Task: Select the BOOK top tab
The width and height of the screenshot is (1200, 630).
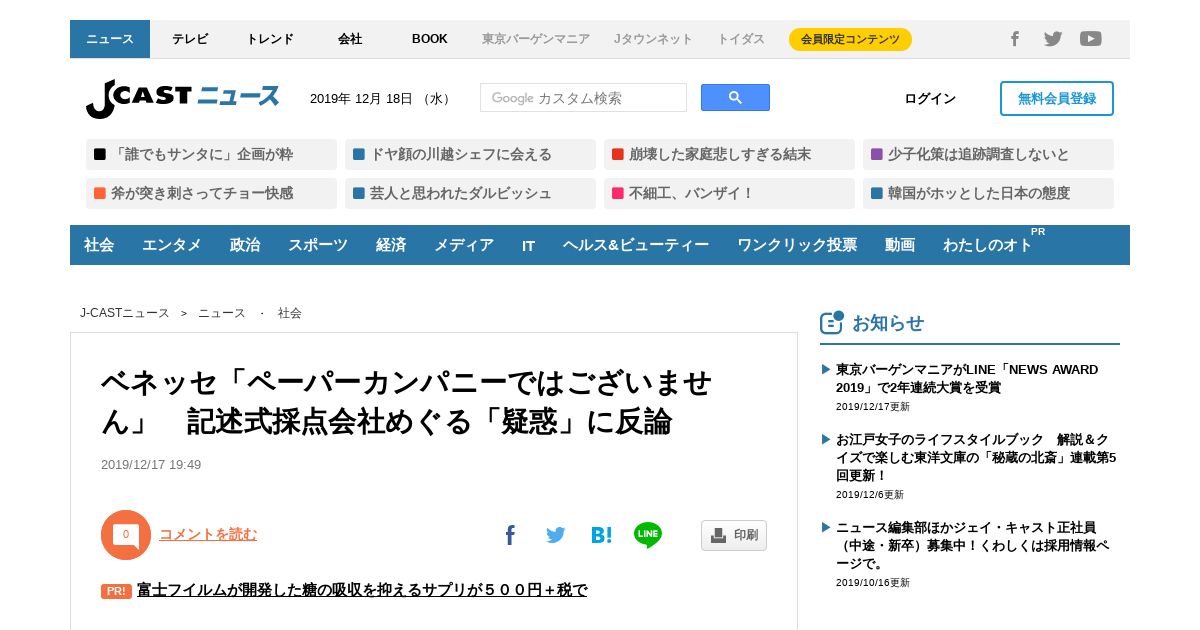Action: point(430,39)
